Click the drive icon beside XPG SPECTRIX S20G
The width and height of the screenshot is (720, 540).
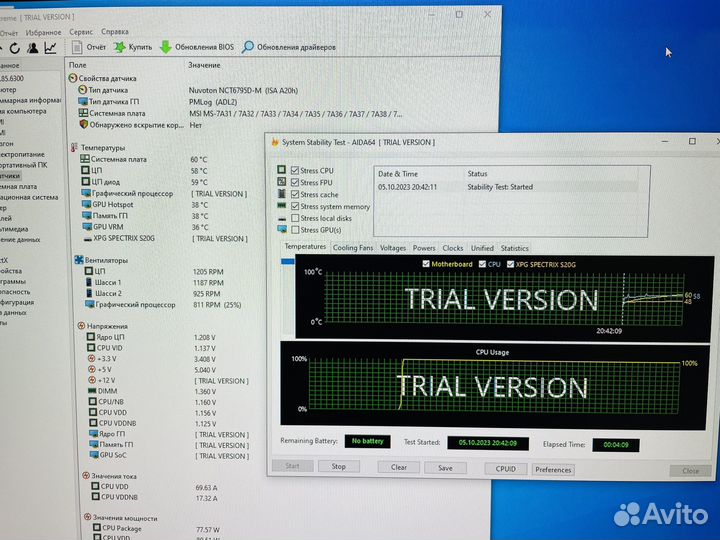click(x=87, y=239)
